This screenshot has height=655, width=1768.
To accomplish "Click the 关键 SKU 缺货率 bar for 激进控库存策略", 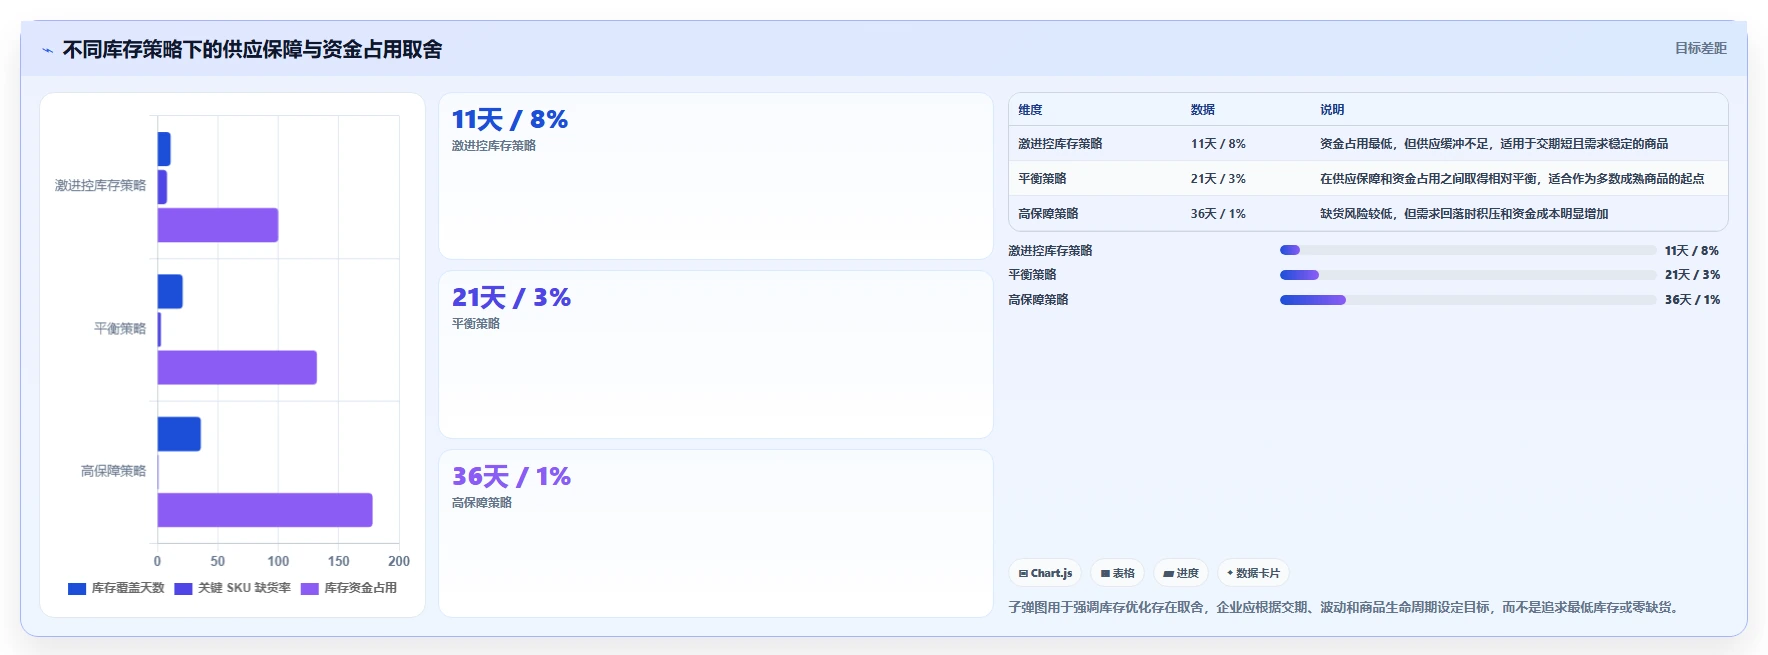I will (162, 187).
